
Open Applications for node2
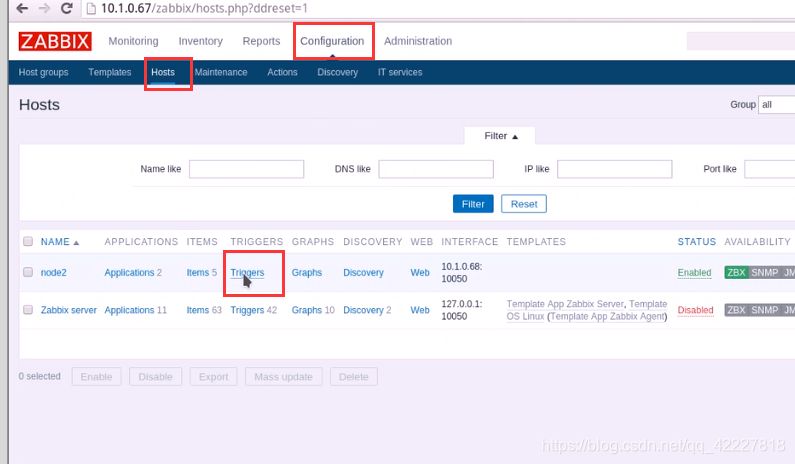(x=129, y=272)
